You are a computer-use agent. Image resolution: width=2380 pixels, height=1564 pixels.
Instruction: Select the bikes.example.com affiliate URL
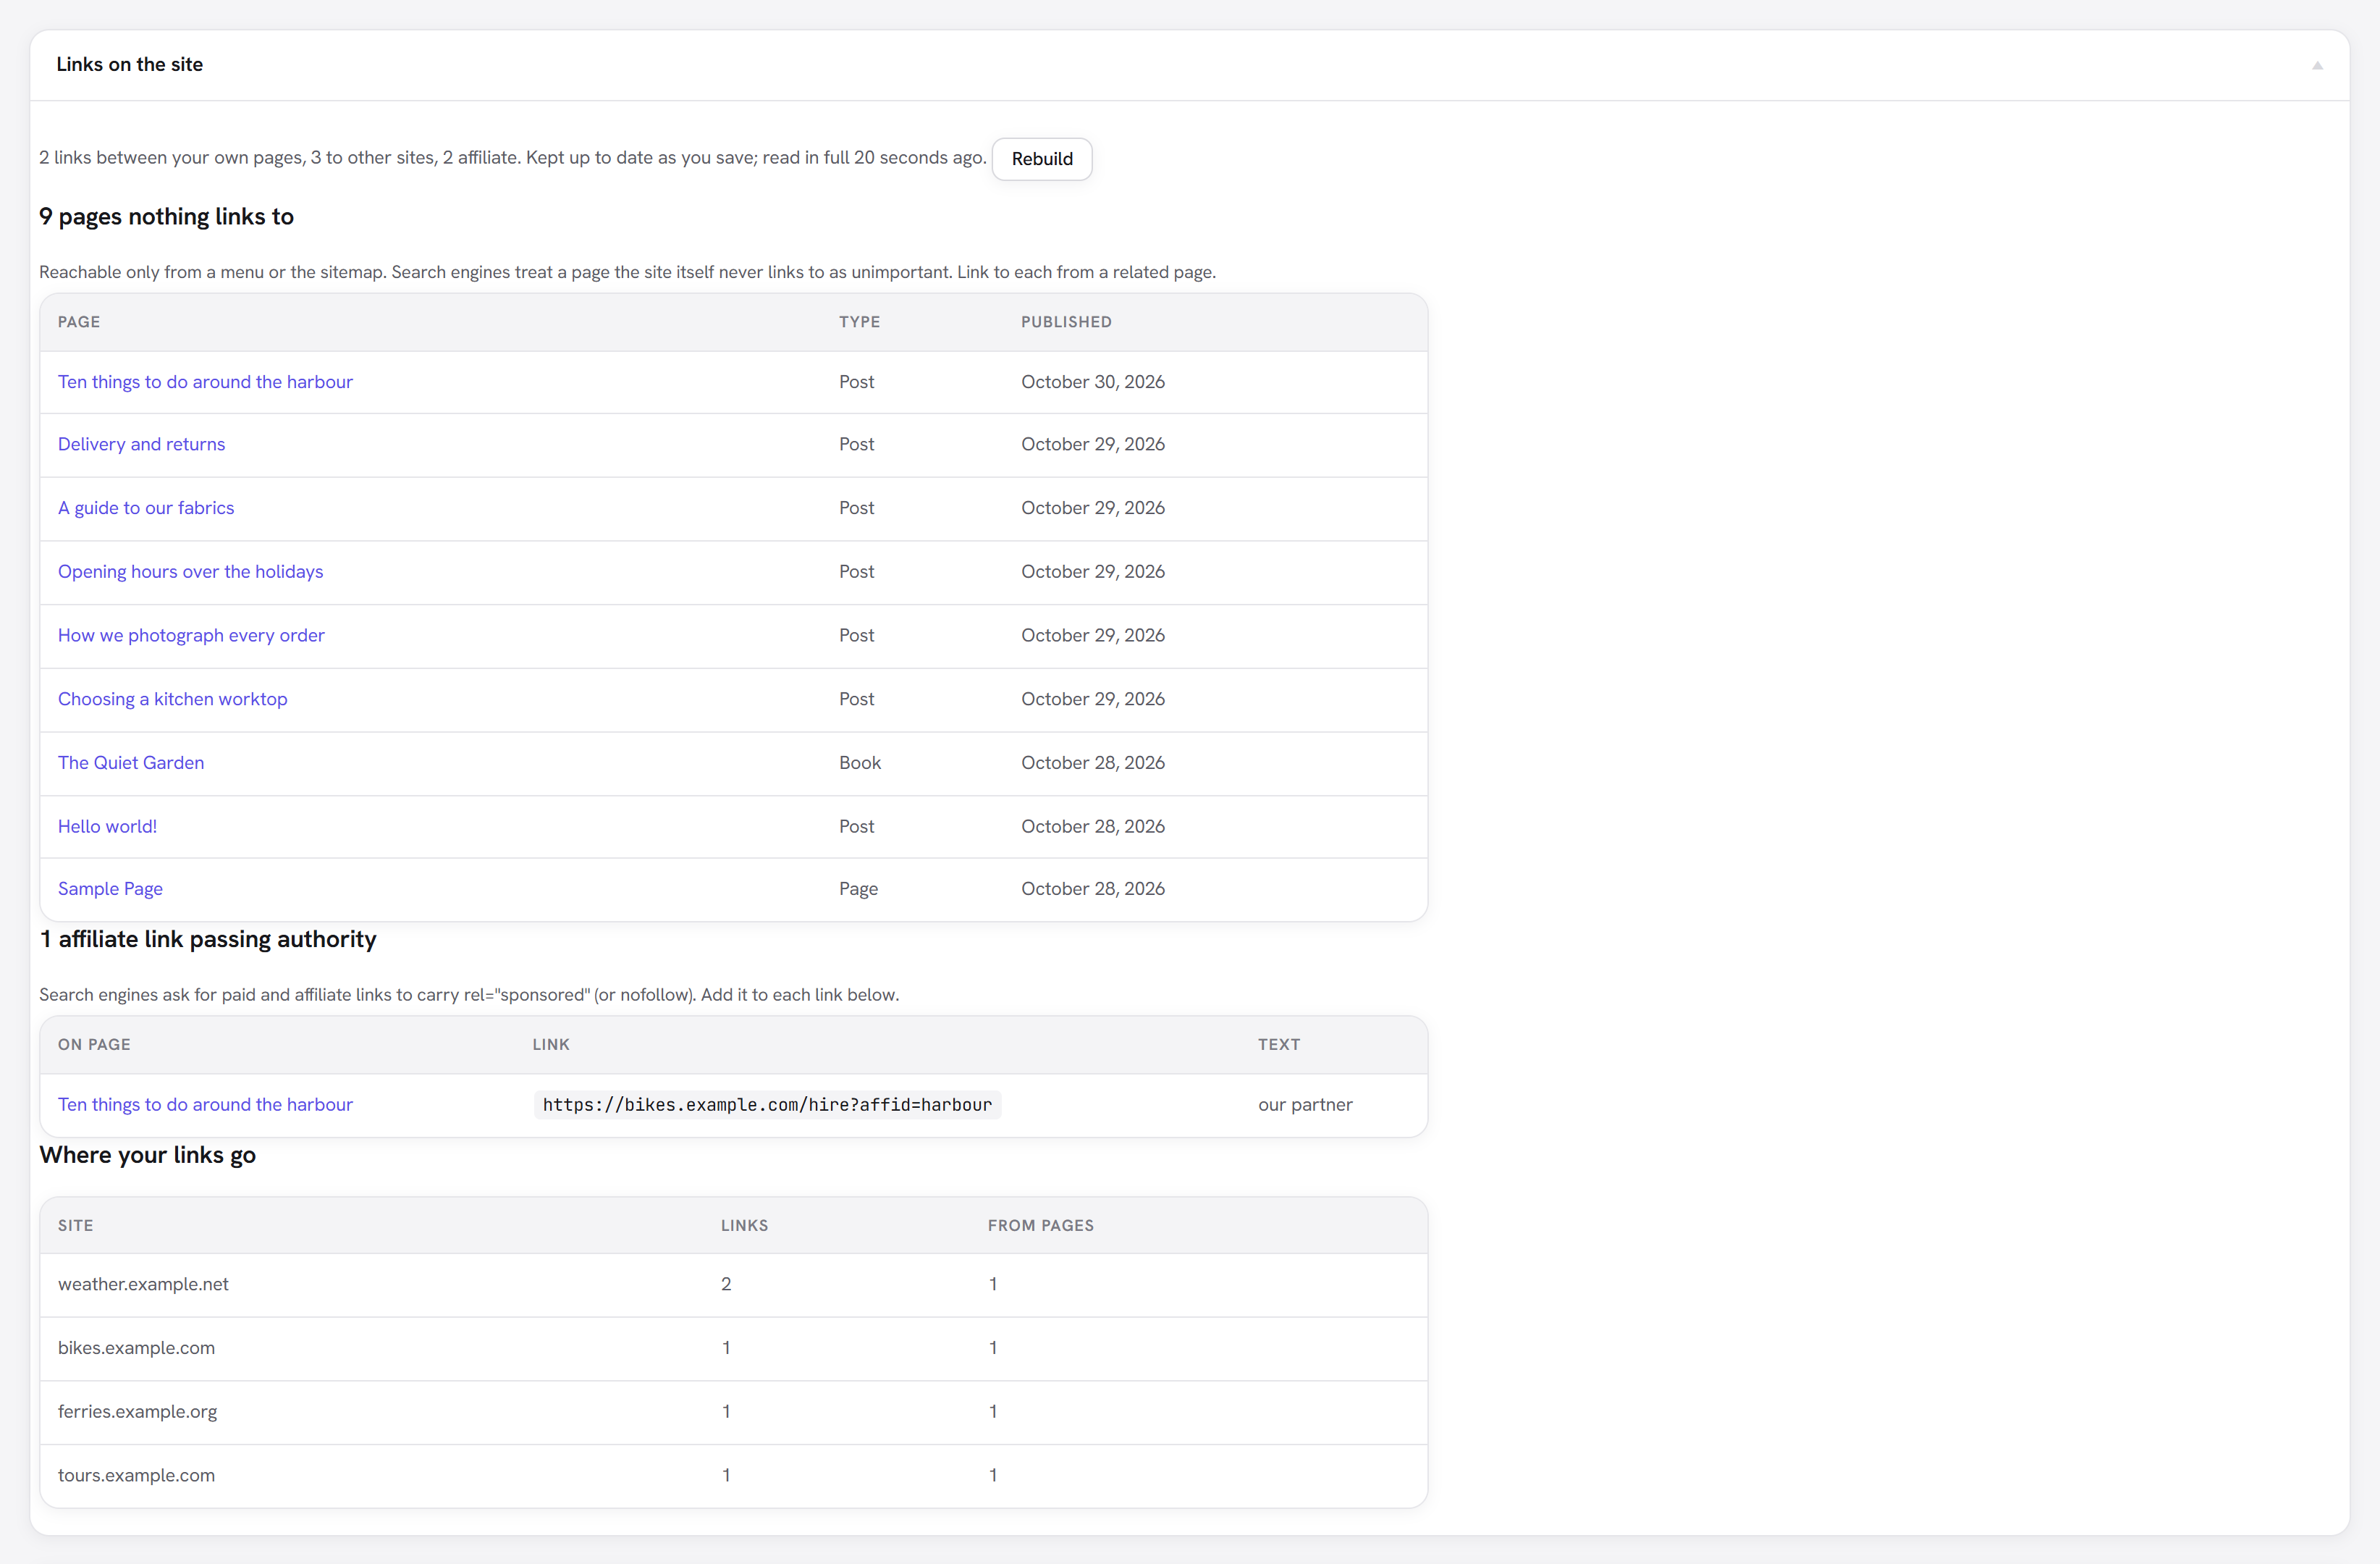[x=767, y=1105]
